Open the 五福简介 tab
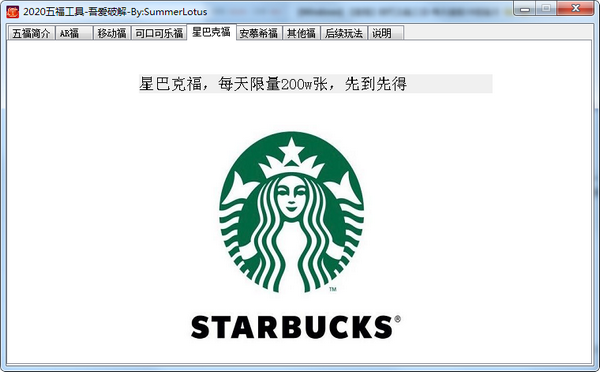The image size is (600, 372). point(31,33)
